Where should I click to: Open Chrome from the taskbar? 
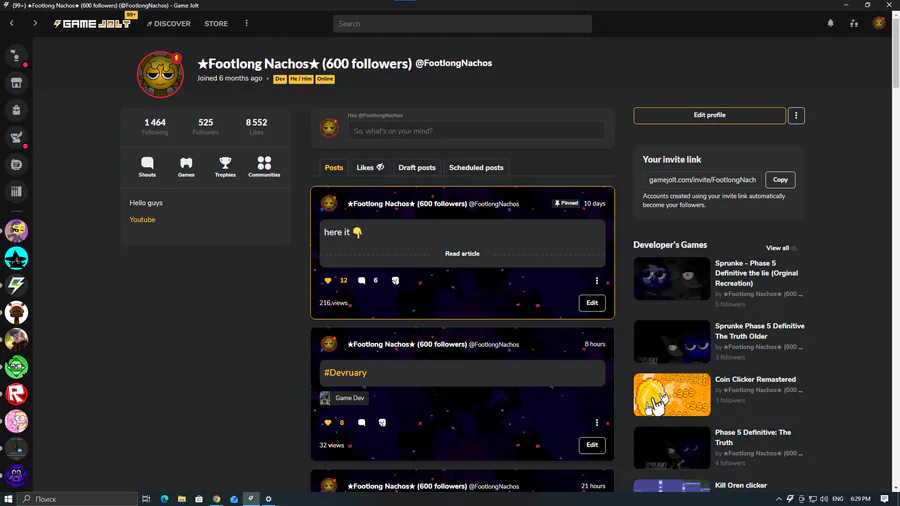point(216,499)
